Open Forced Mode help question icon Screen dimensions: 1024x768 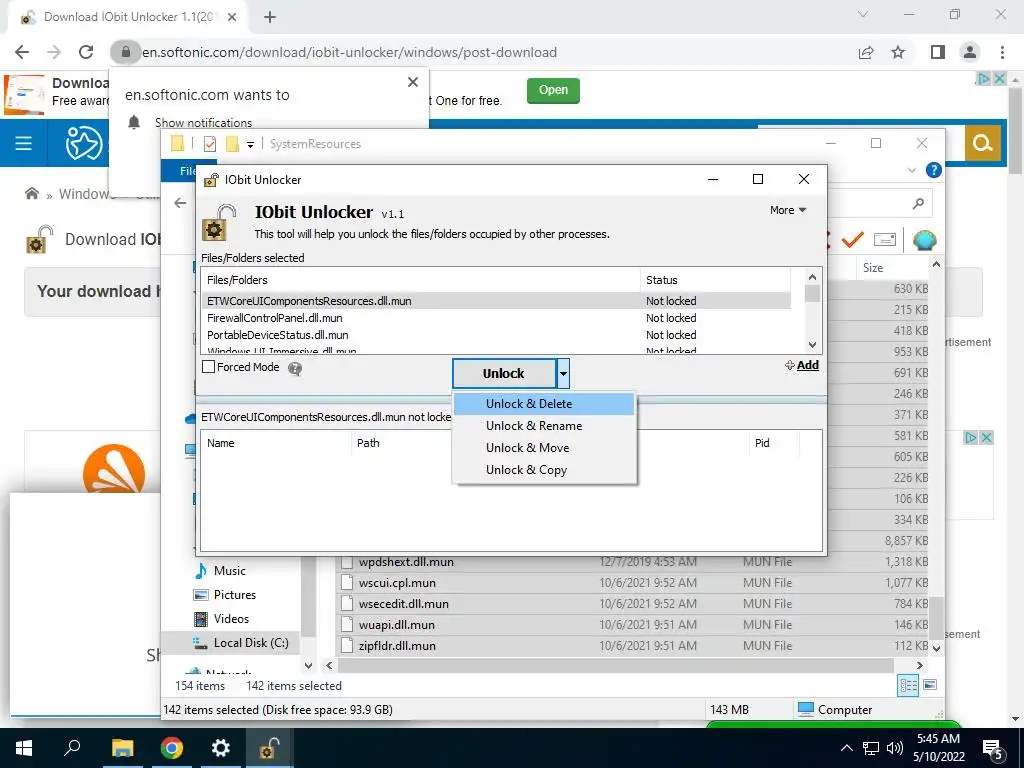point(295,369)
